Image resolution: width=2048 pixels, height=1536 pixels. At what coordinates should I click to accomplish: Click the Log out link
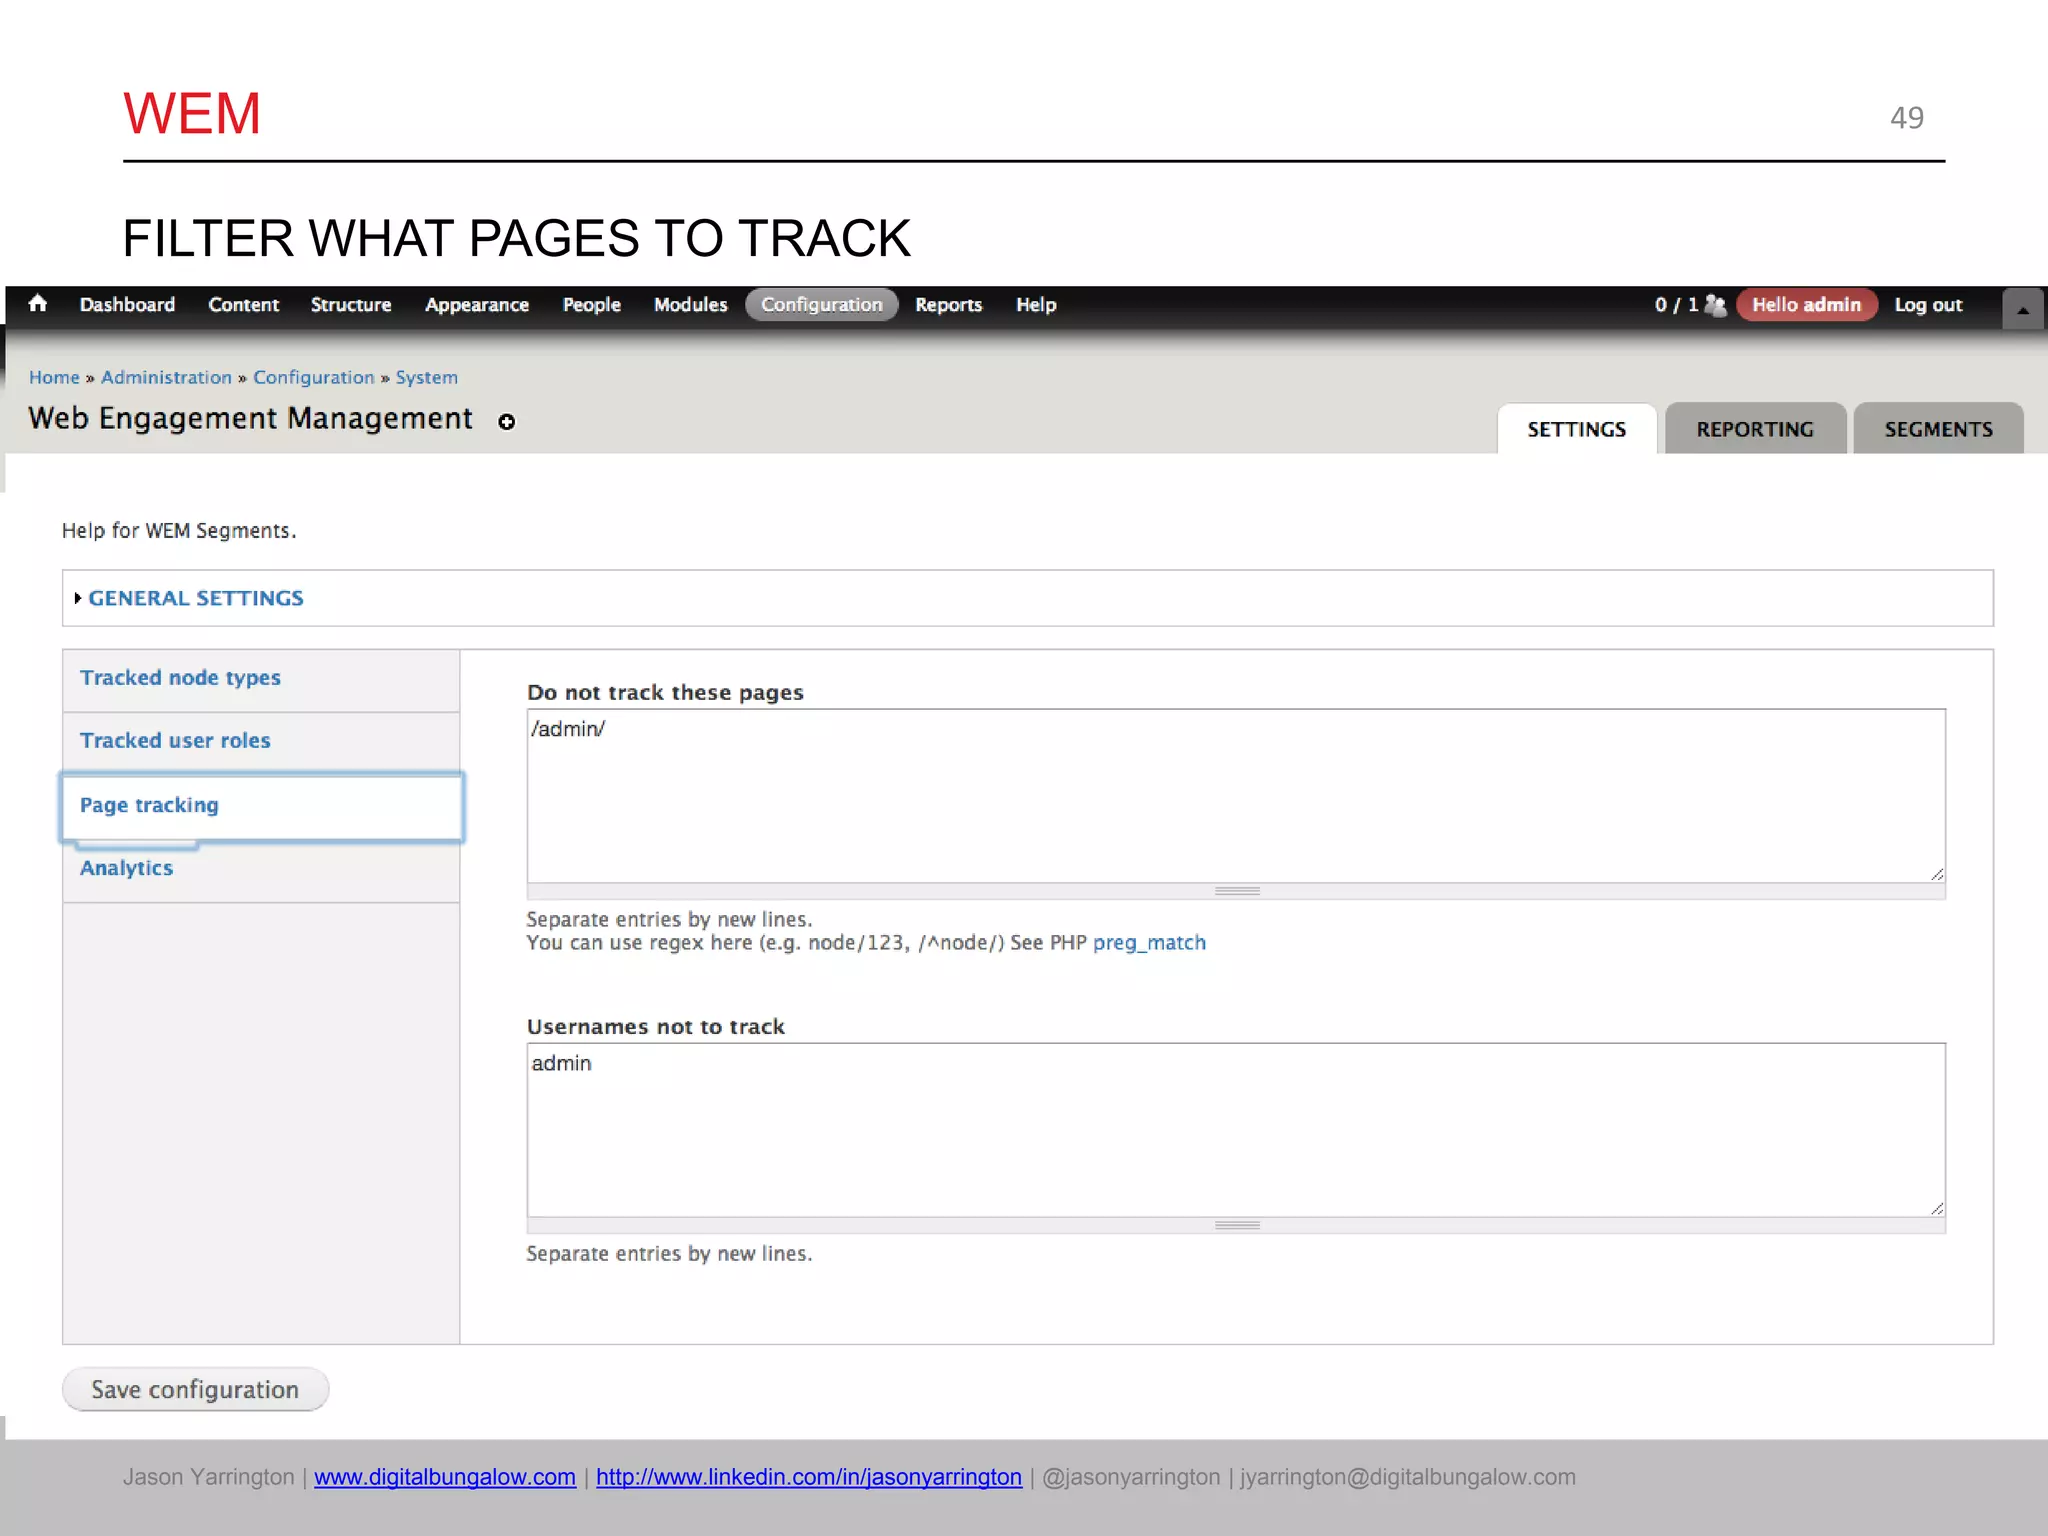point(1928,305)
